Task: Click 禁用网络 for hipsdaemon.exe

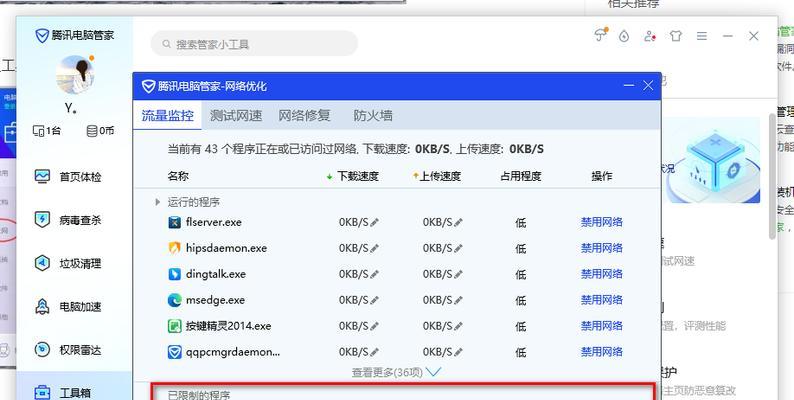Action: 602,248
